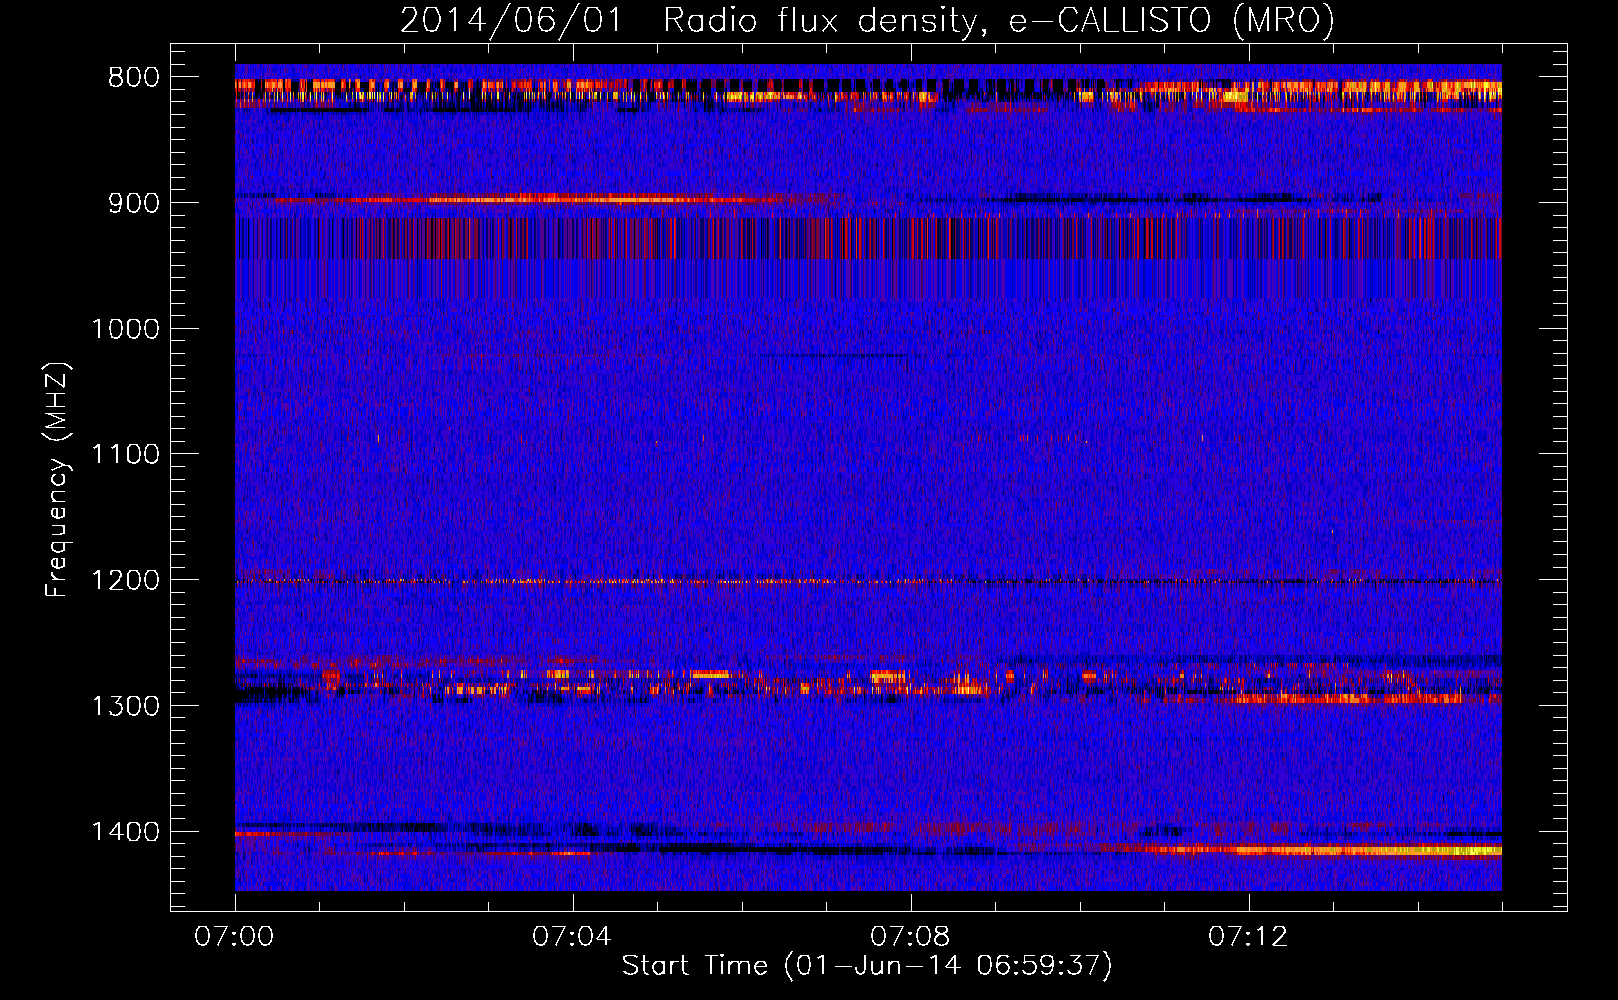
Task: Click the 07:08 time tick label
Action: pos(910,937)
